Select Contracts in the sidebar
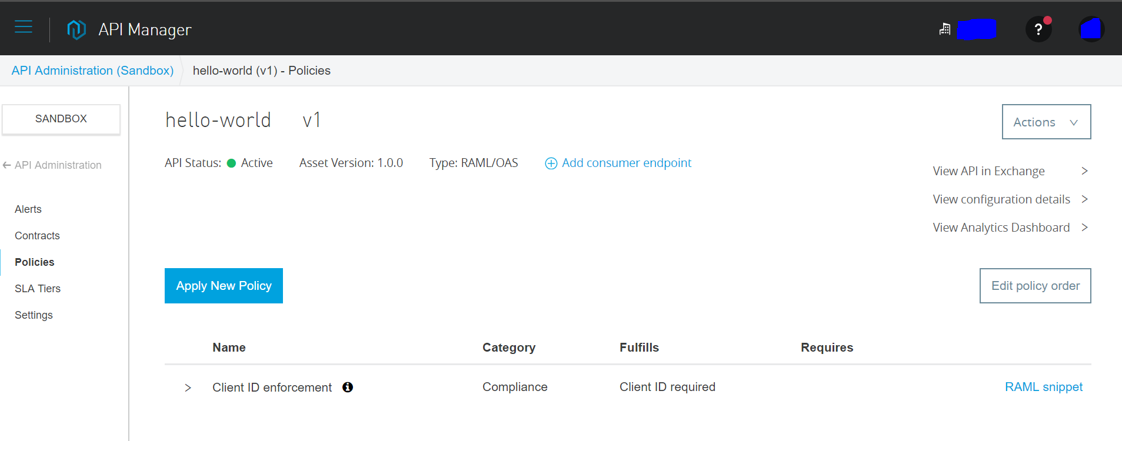 point(37,236)
